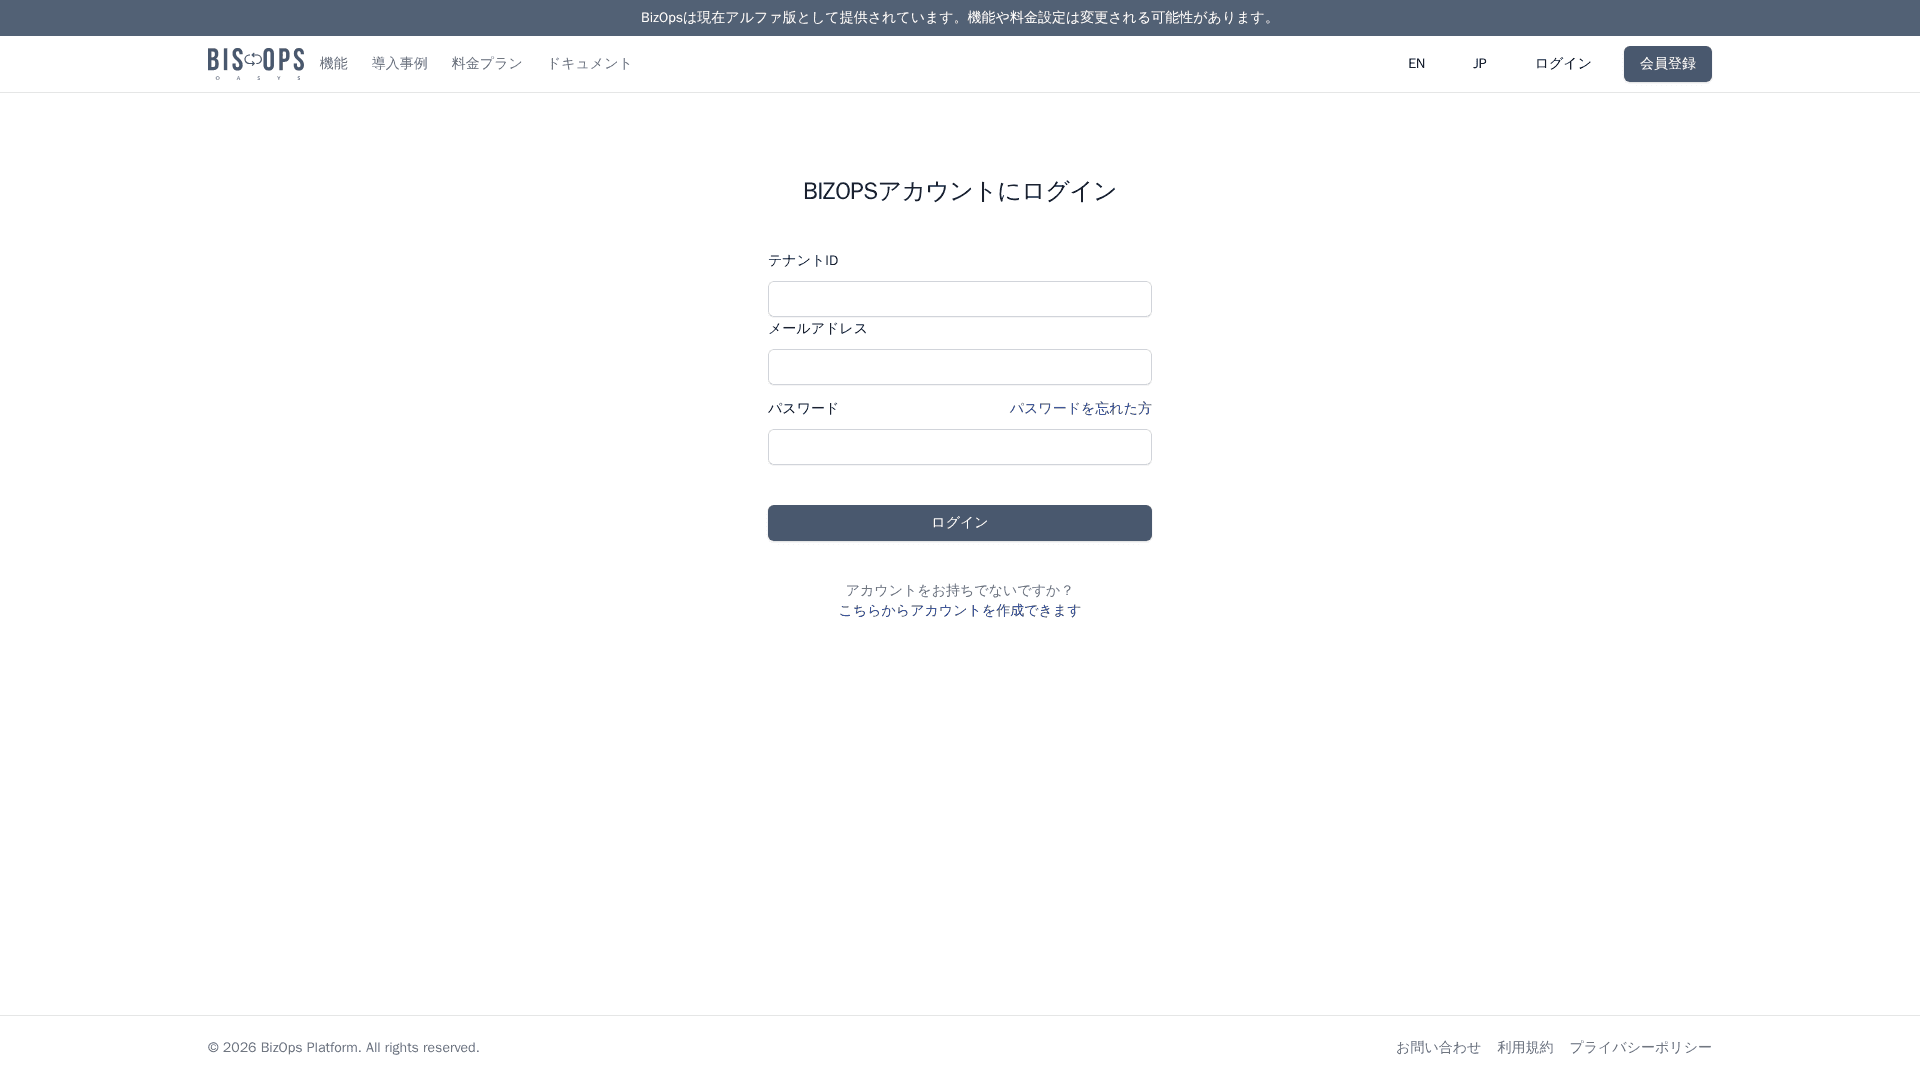Focus the メールアドレス input field

(x=960, y=367)
